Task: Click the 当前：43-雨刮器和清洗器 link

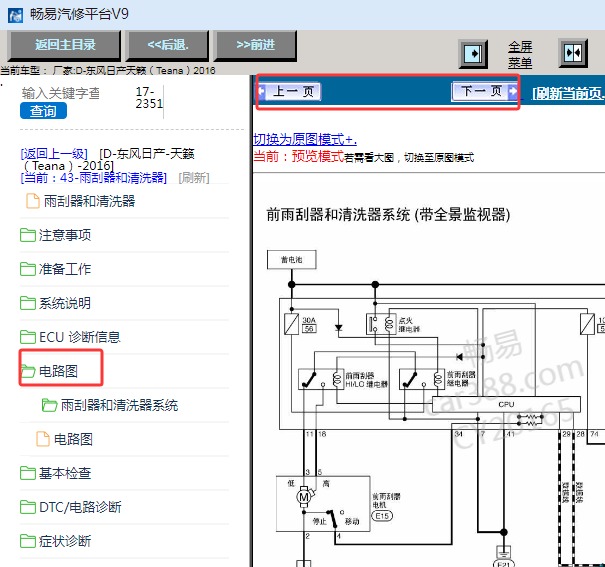Action: click(x=93, y=178)
